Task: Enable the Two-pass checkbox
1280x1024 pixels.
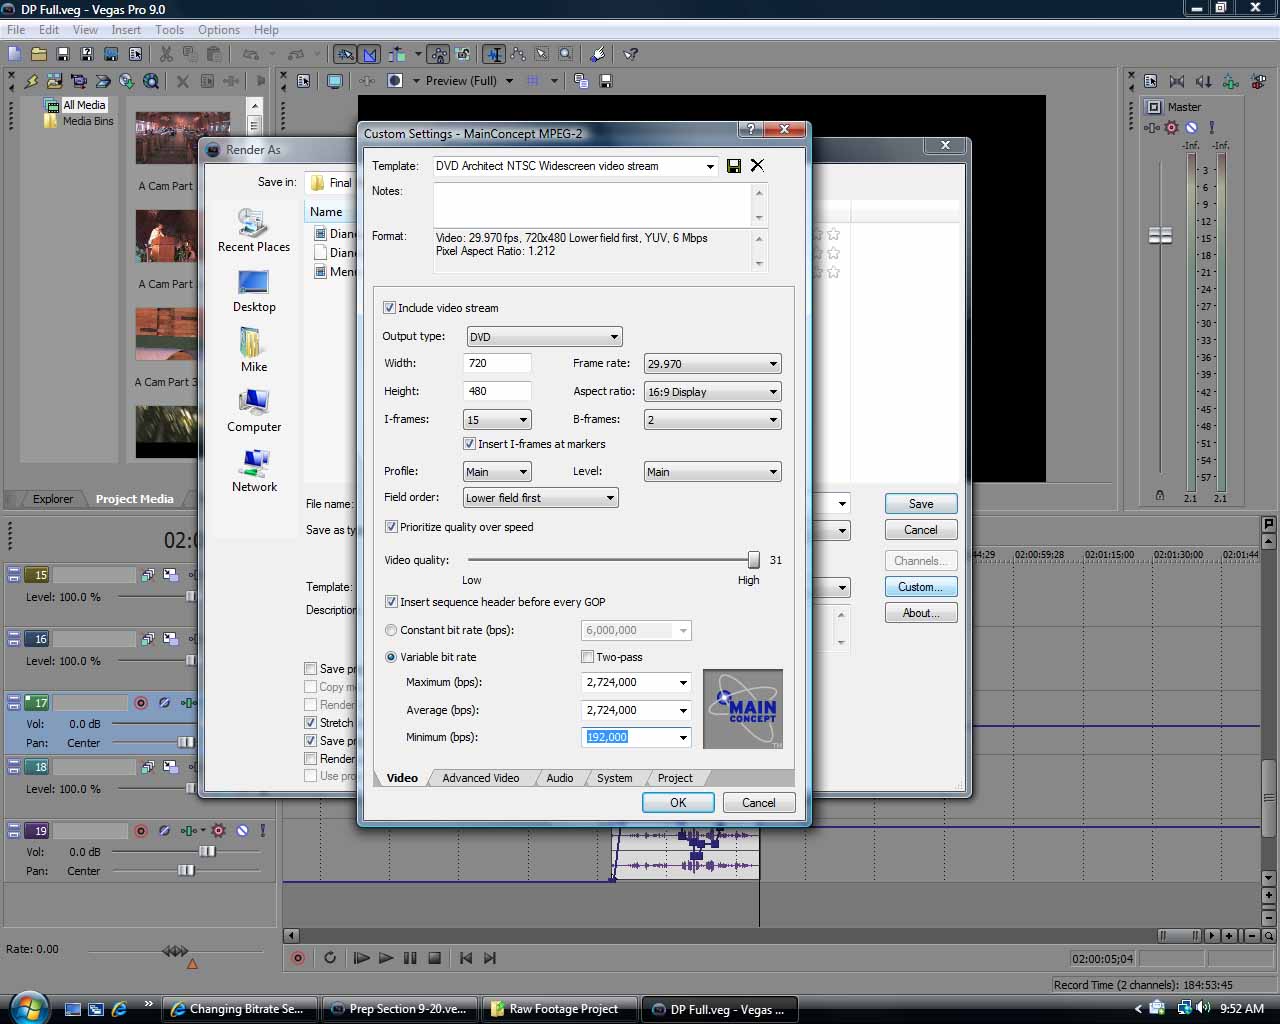Action: tap(588, 657)
